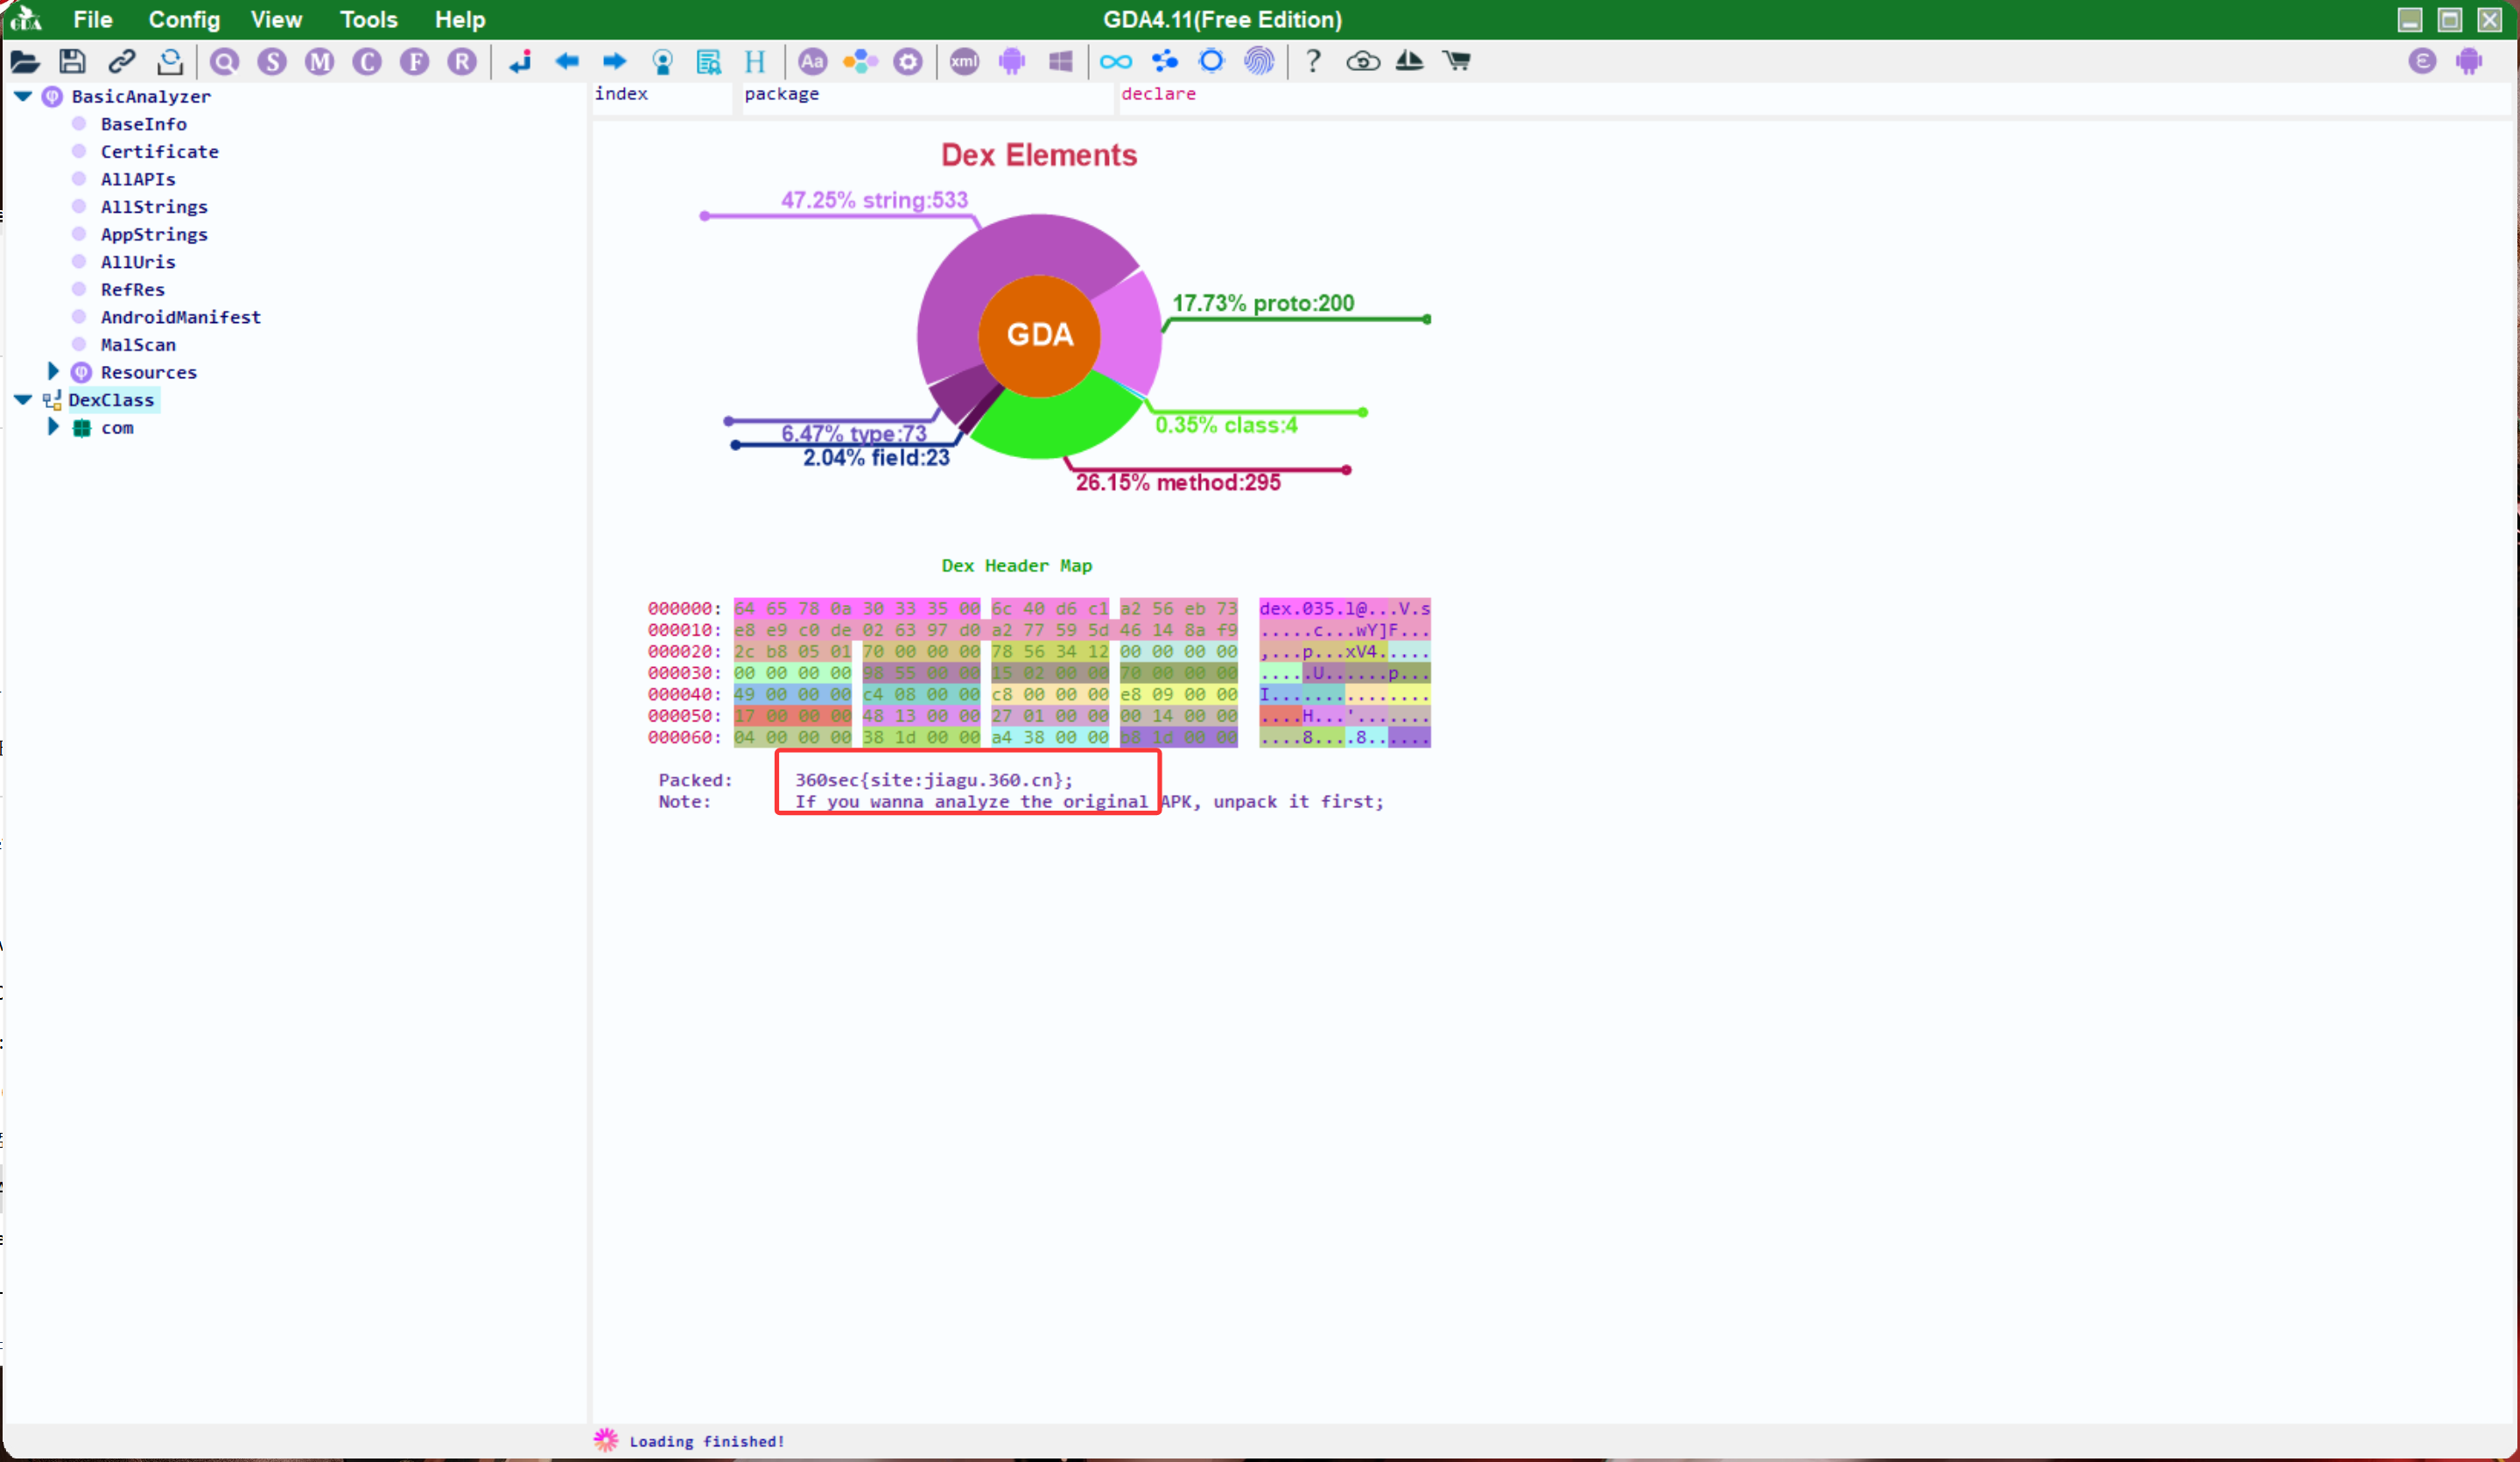Select RefRes in the tree
The image size is (2520, 1462).
click(132, 289)
